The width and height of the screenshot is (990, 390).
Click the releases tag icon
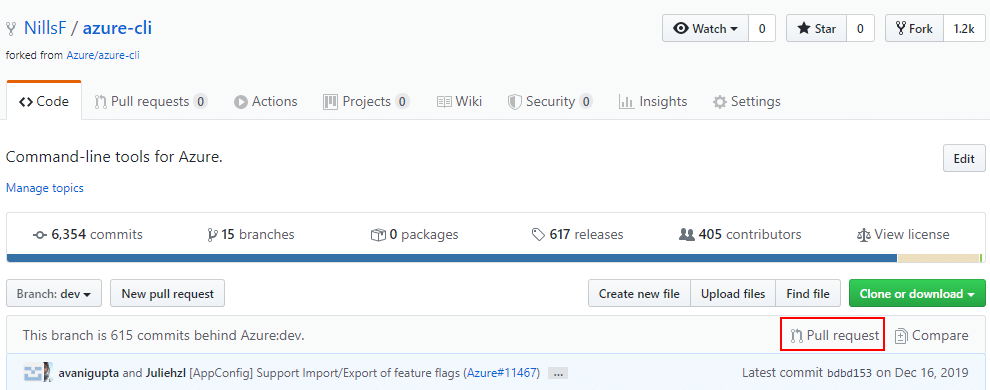539,235
